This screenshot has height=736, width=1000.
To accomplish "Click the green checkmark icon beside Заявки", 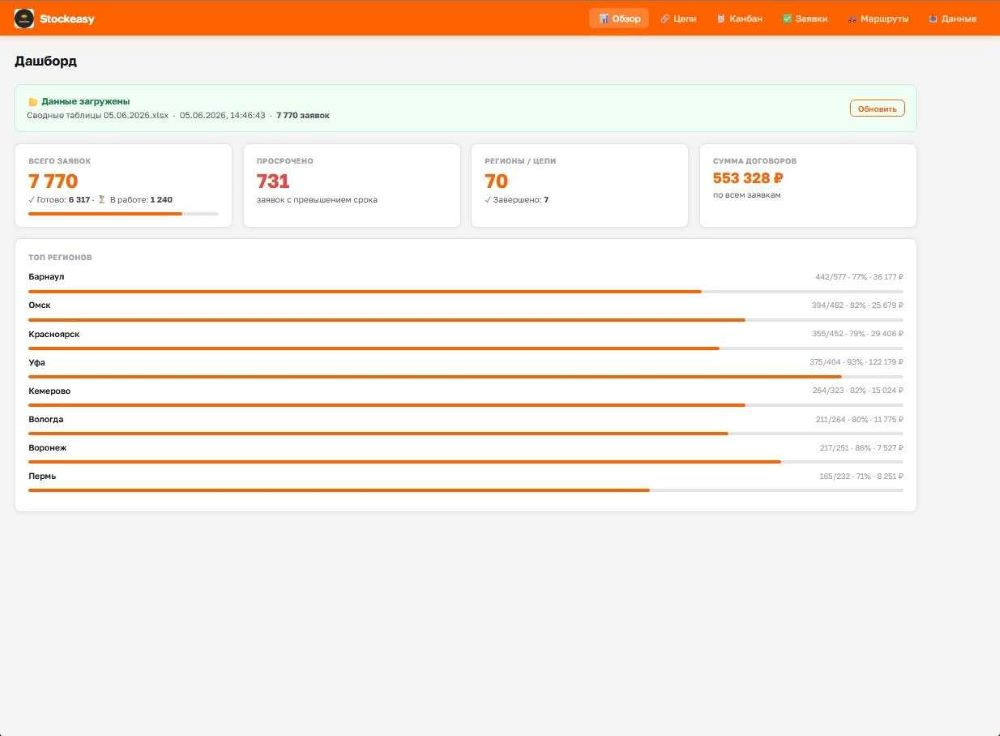I will tap(787, 18).
